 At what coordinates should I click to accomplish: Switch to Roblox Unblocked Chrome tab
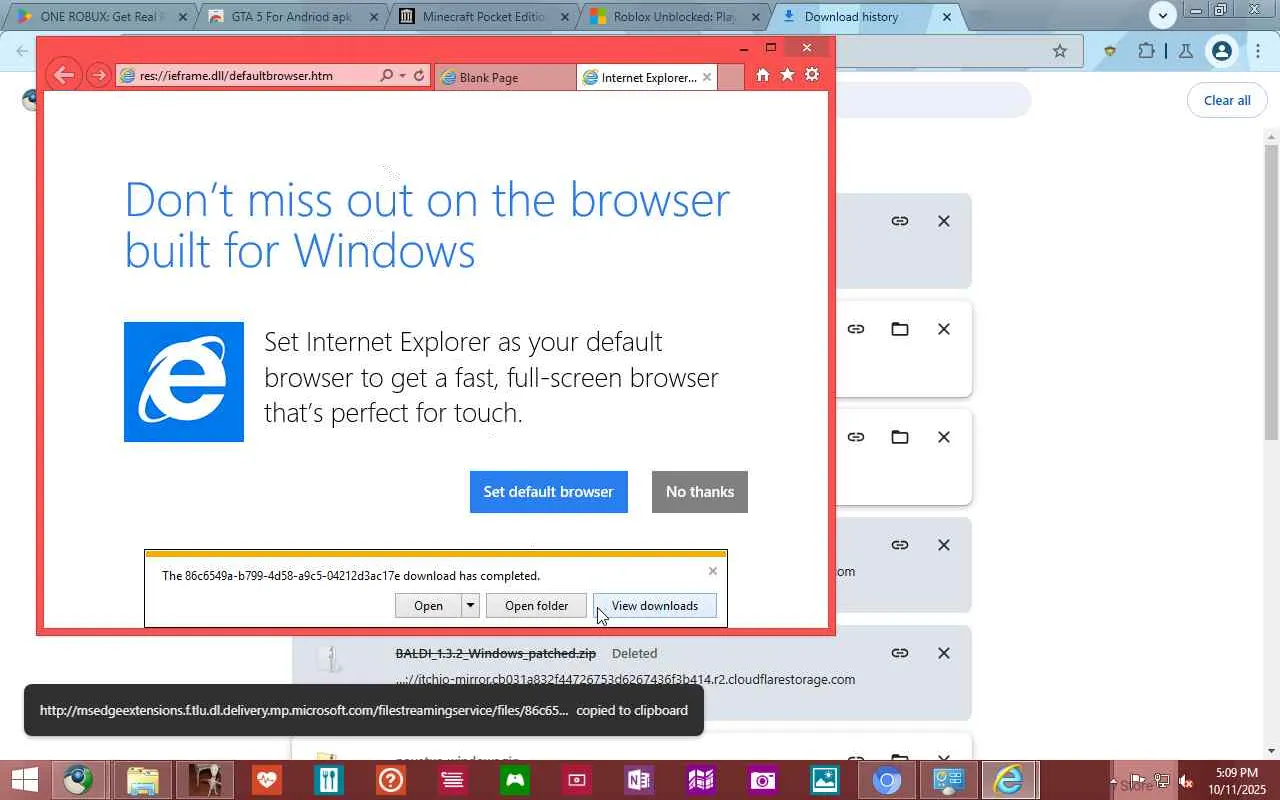pos(675,17)
